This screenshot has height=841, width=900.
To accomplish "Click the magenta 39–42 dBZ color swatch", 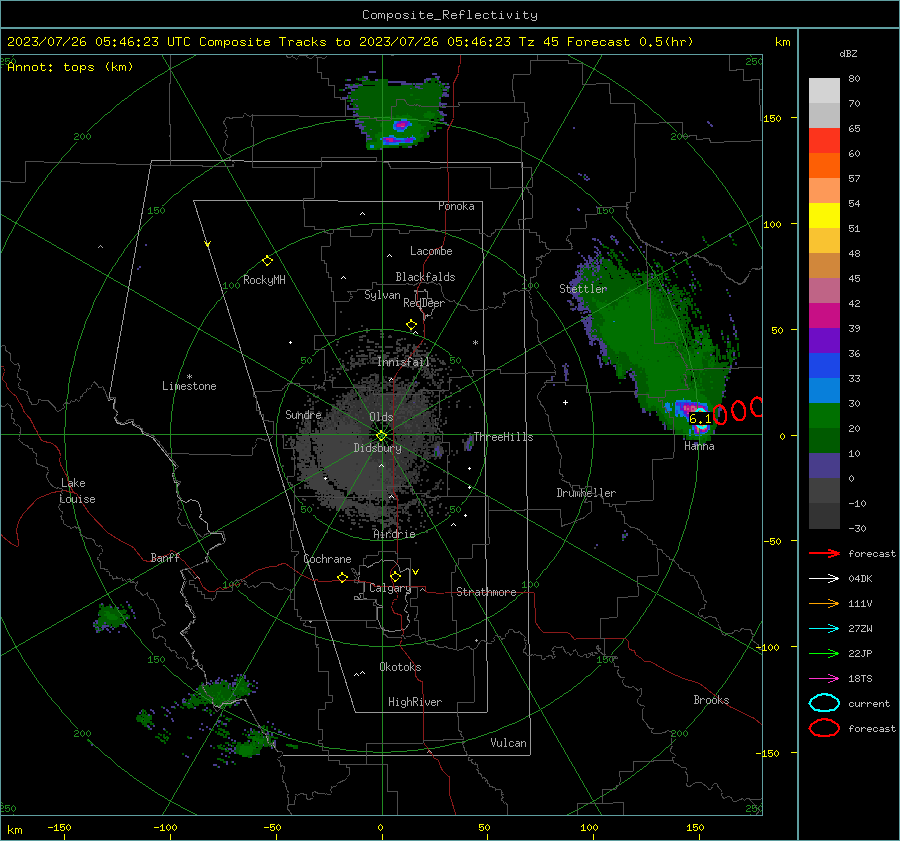I will [824, 316].
